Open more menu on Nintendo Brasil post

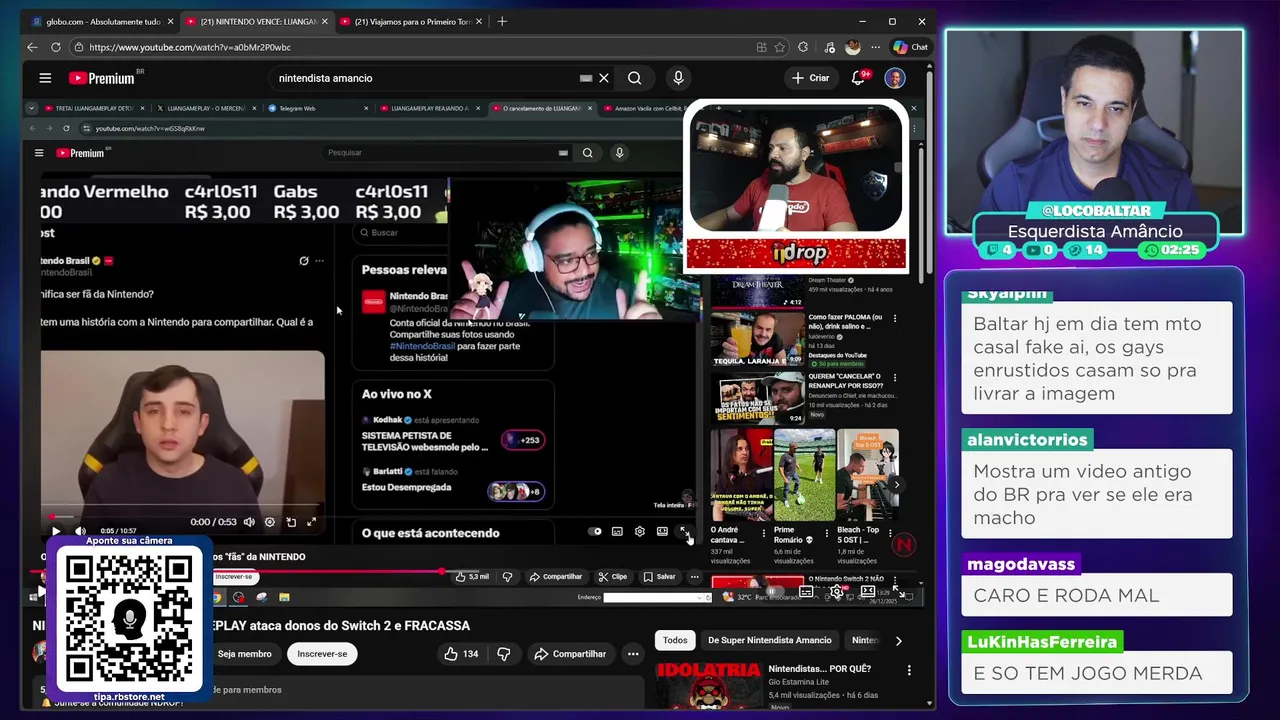click(x=320, y=261)
